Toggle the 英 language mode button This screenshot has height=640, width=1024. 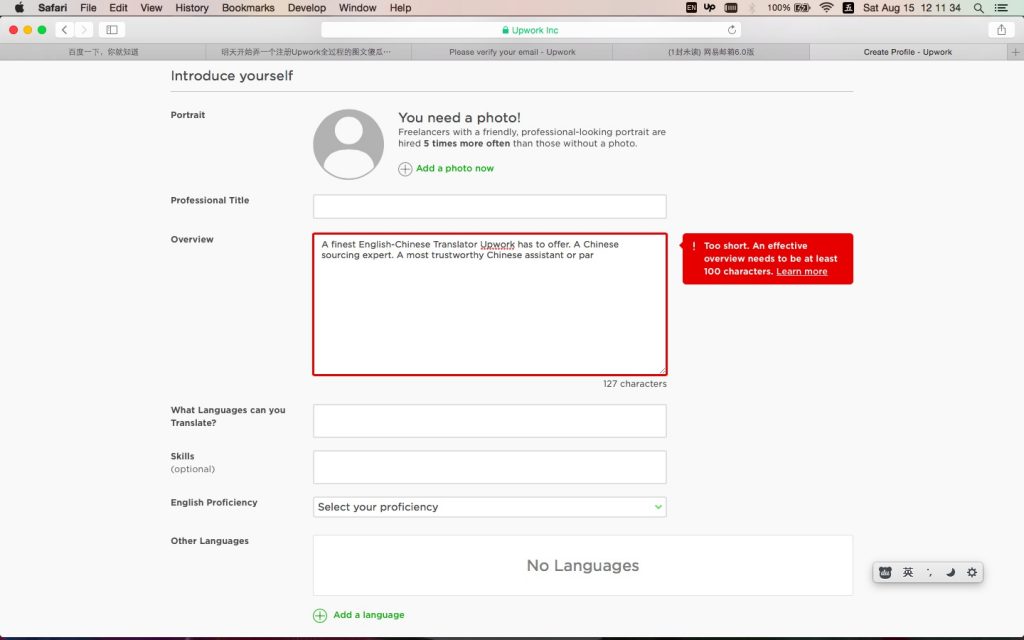tap(908, 572)
